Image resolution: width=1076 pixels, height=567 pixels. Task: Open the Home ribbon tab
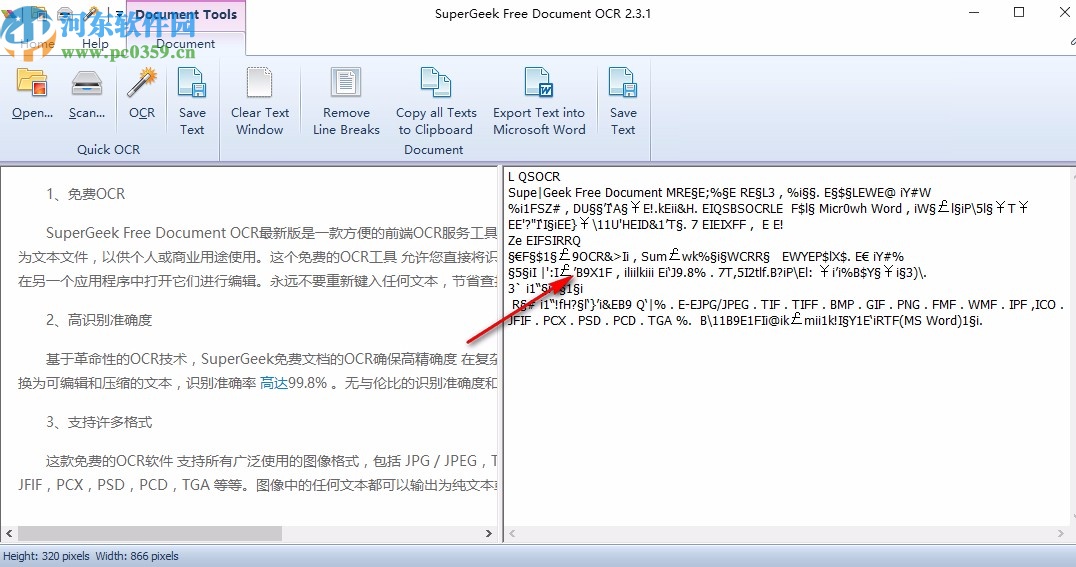tap(37, 44)
